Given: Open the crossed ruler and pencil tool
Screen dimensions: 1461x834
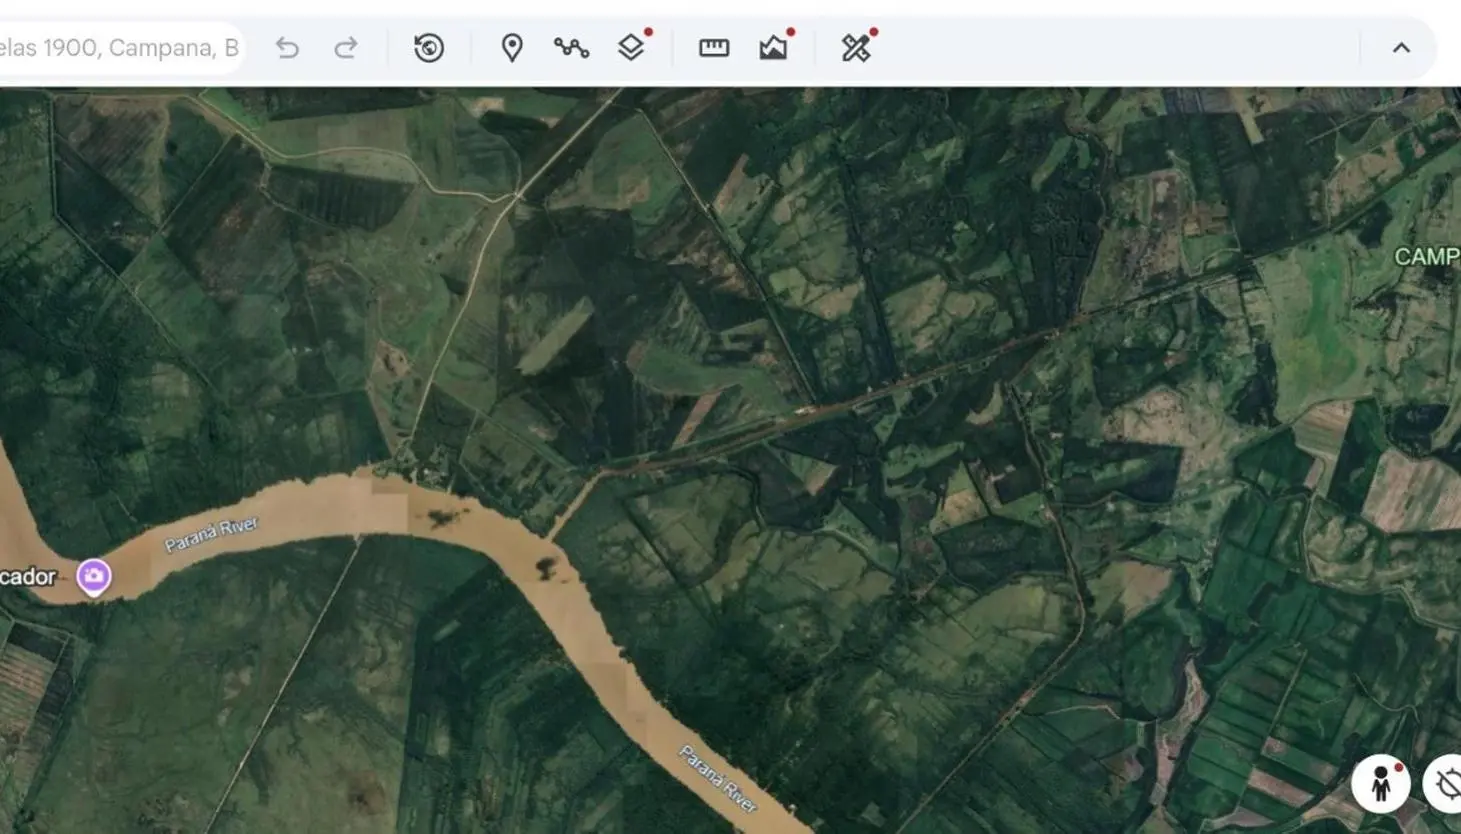Looking at the screenshot, I should click(857, 47).
